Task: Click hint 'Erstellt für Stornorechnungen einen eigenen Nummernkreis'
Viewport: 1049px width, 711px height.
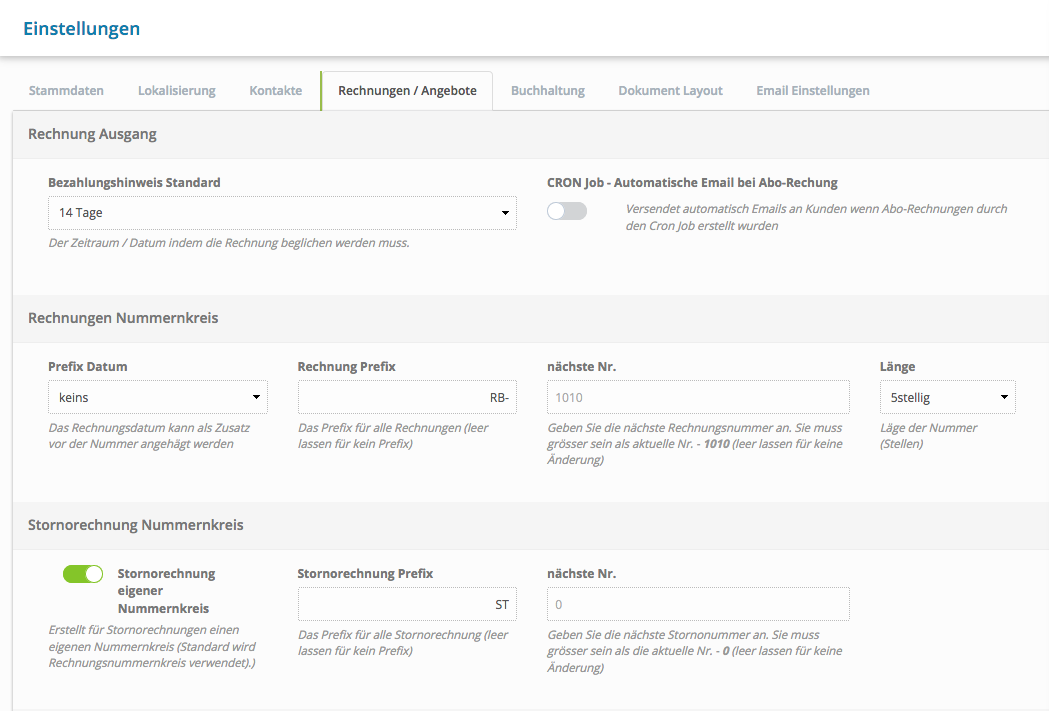Action: tap(152, 646)
